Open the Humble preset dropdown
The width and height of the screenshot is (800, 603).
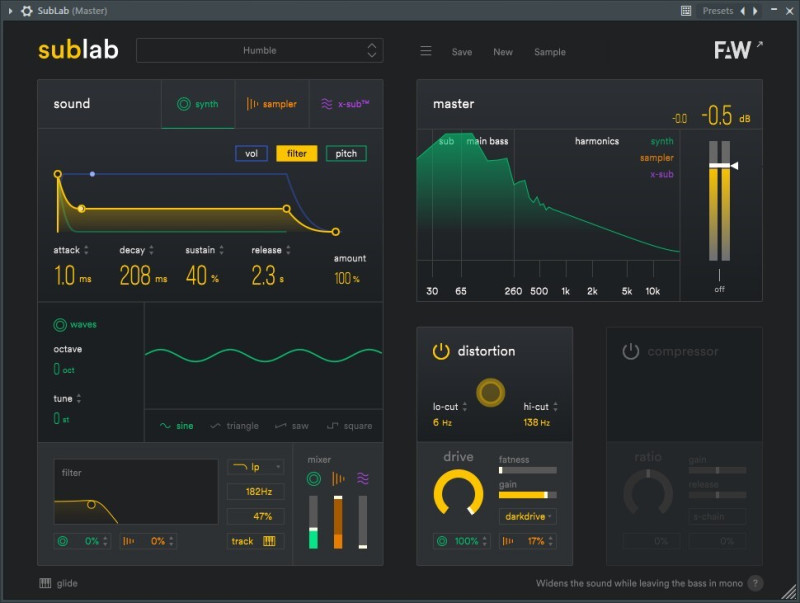(x=260, y=50)
